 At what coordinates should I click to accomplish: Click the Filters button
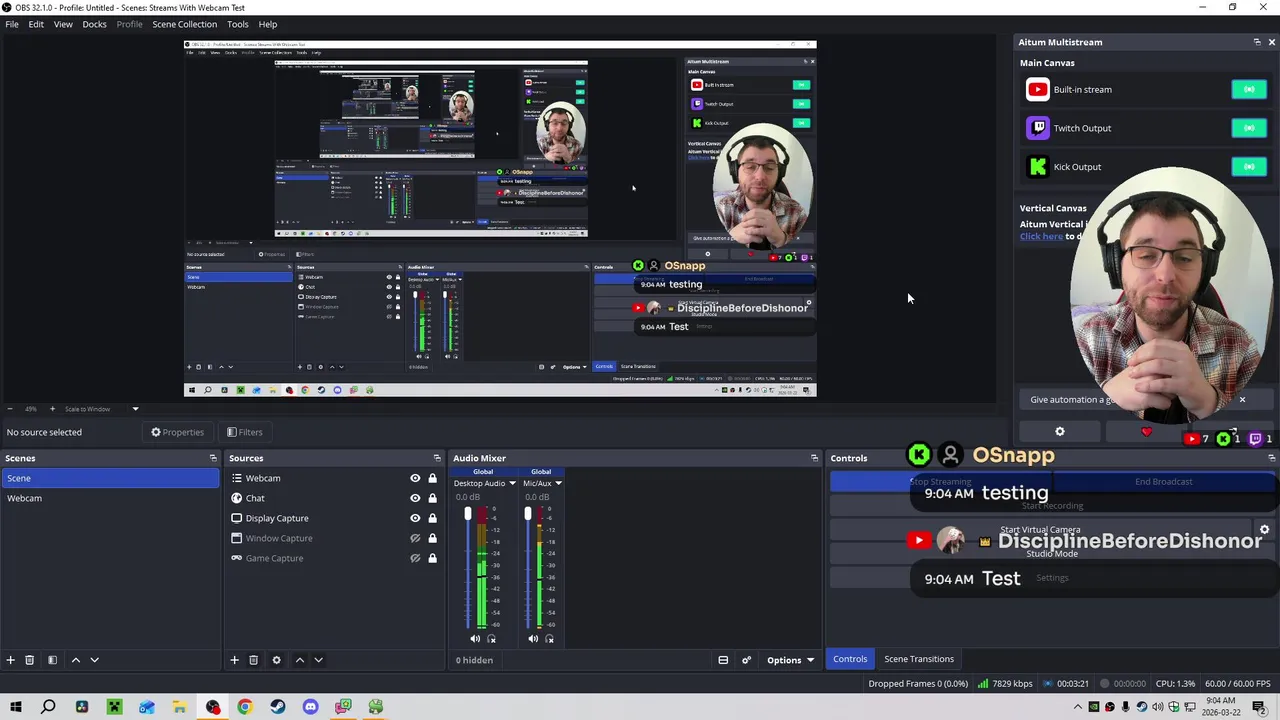tap(244, 432)
